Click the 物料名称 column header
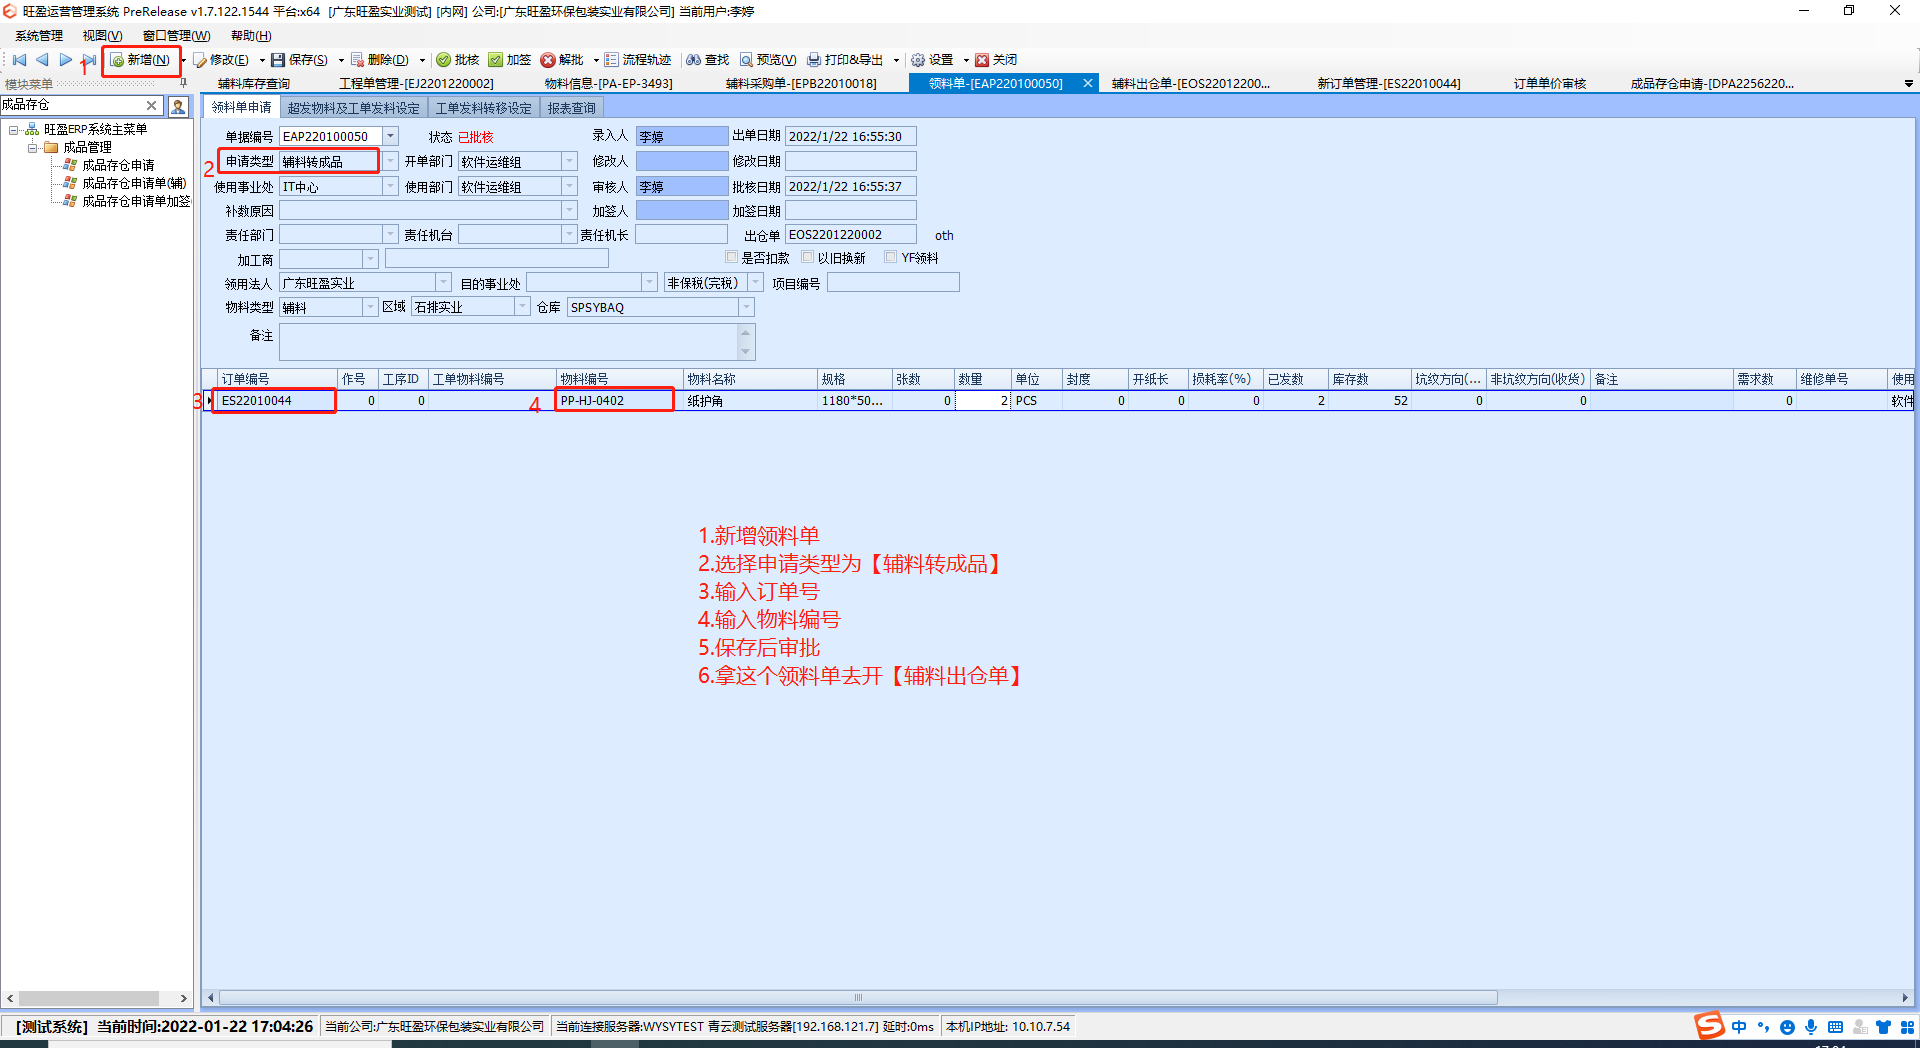This screenshot has width=1920, height=1048. point(750,379)
